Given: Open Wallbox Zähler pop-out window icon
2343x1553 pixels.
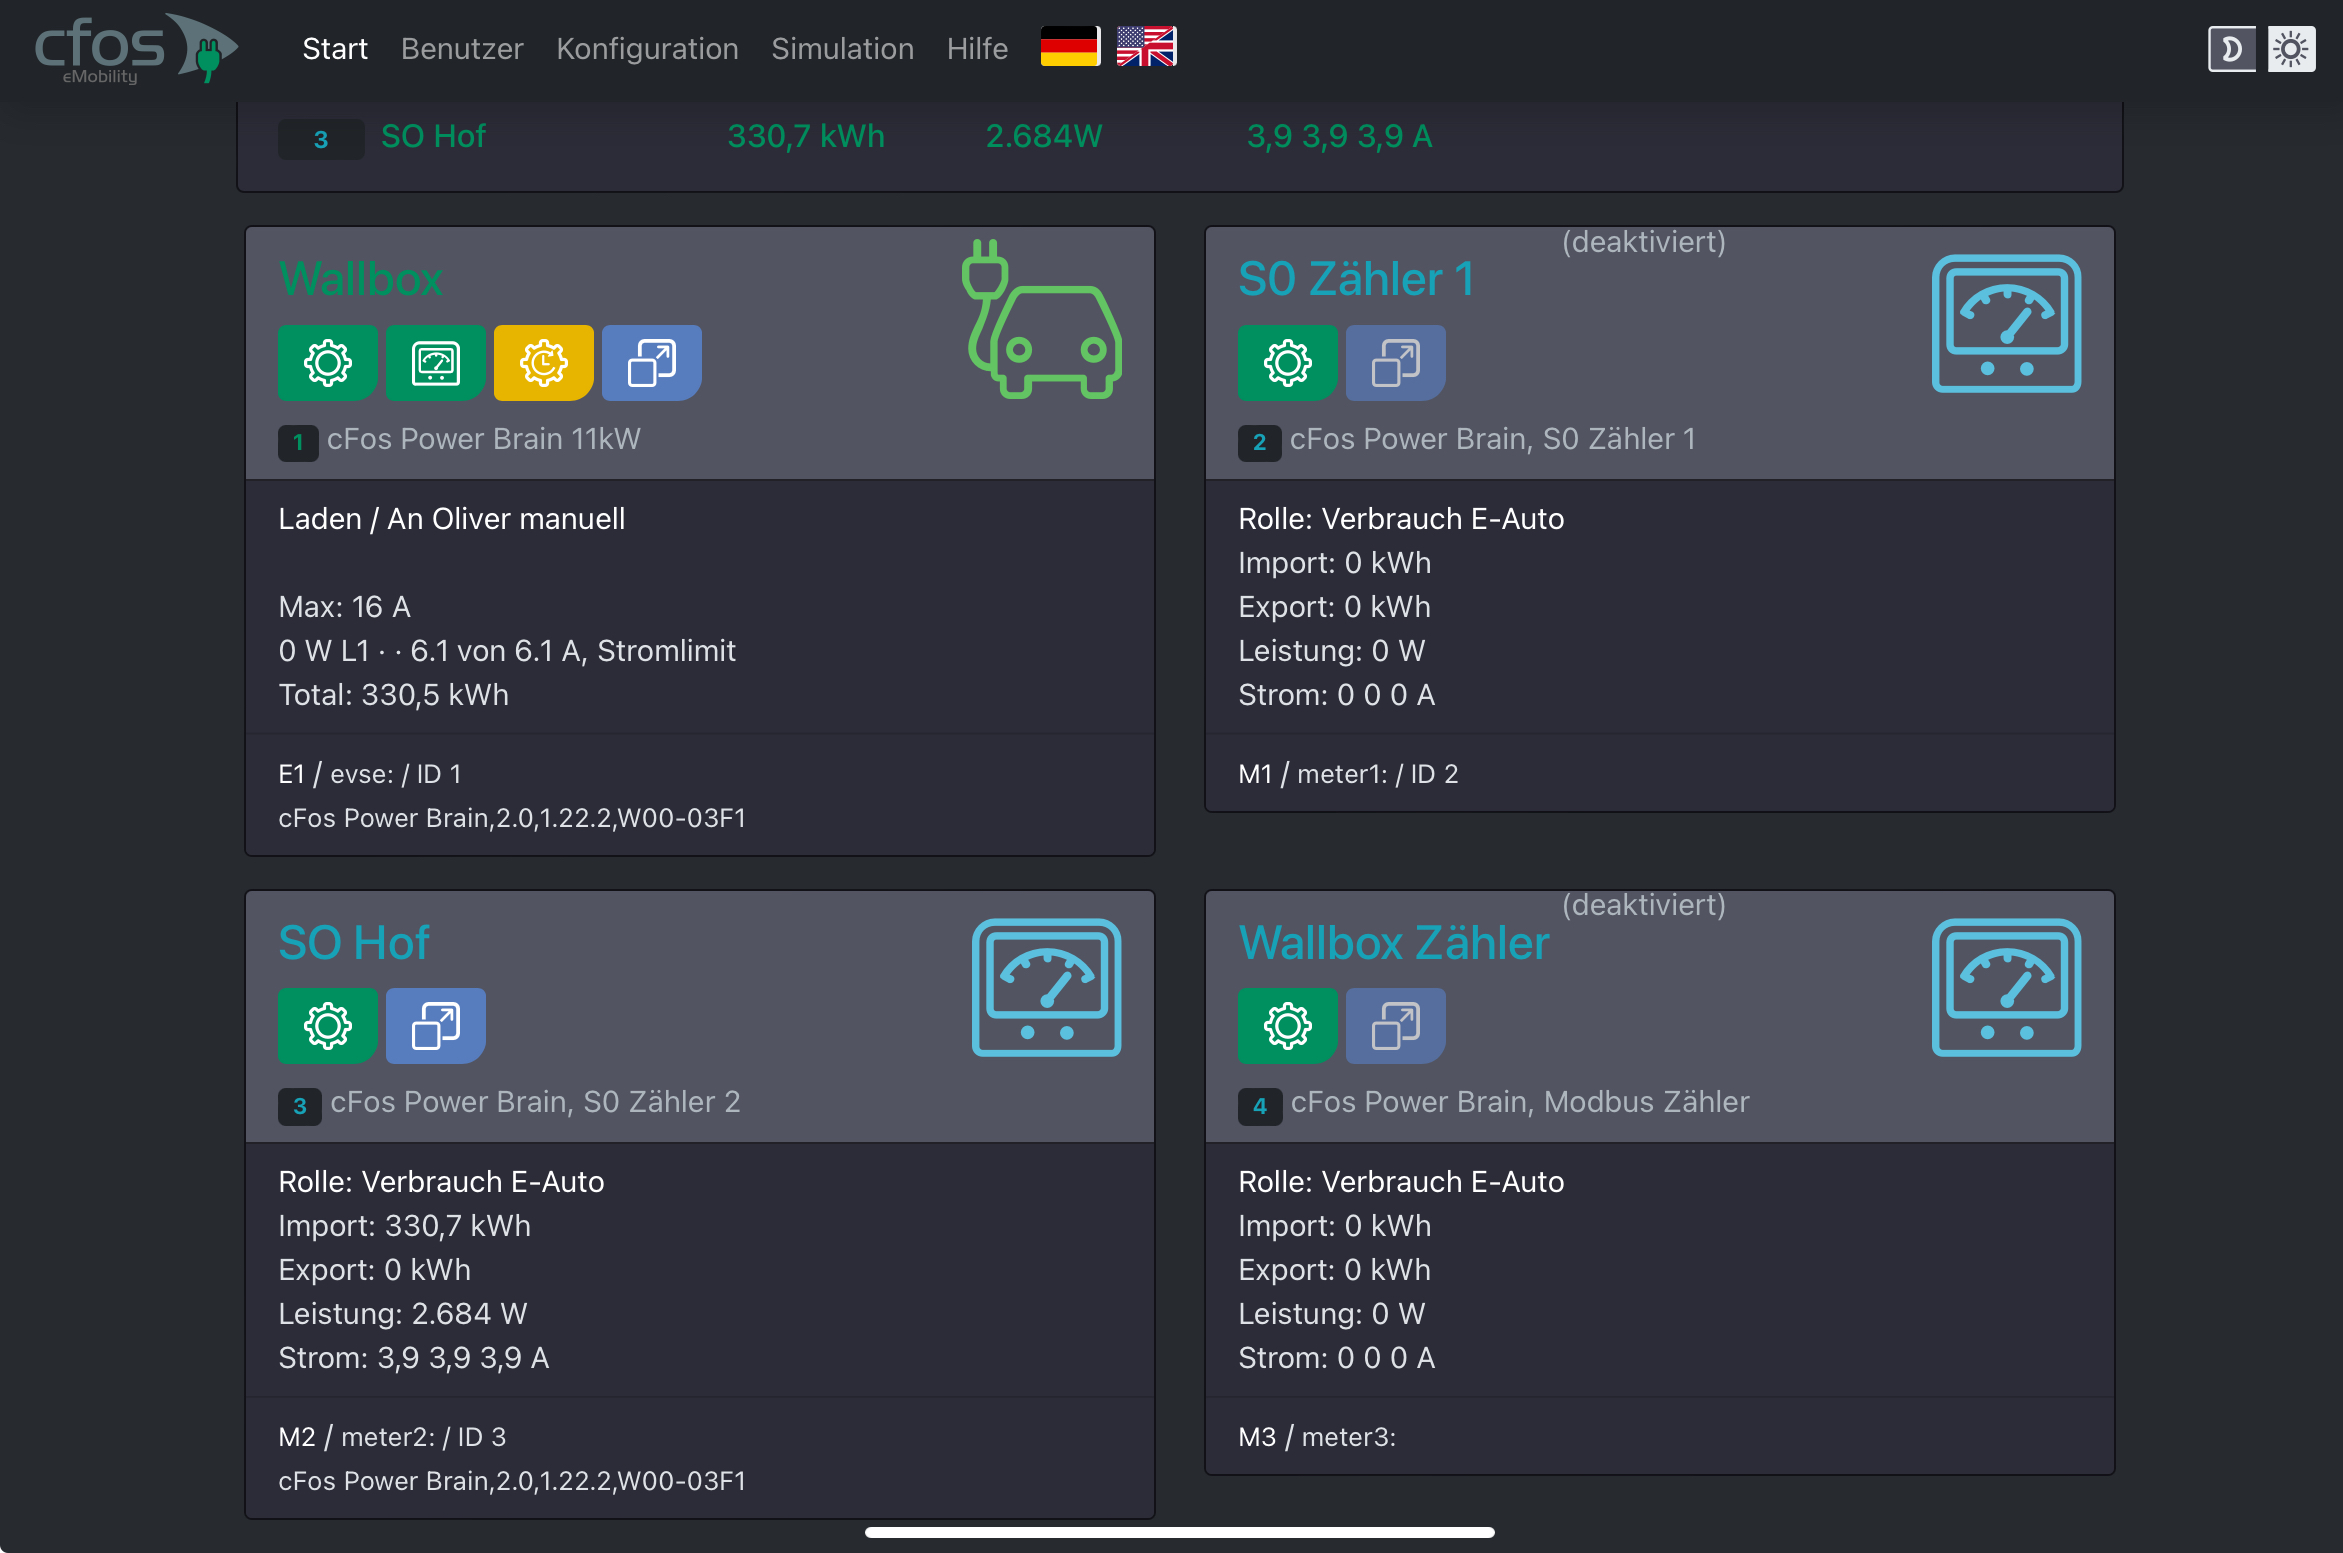Looking at the screenshot, I should (1395, 1025).
